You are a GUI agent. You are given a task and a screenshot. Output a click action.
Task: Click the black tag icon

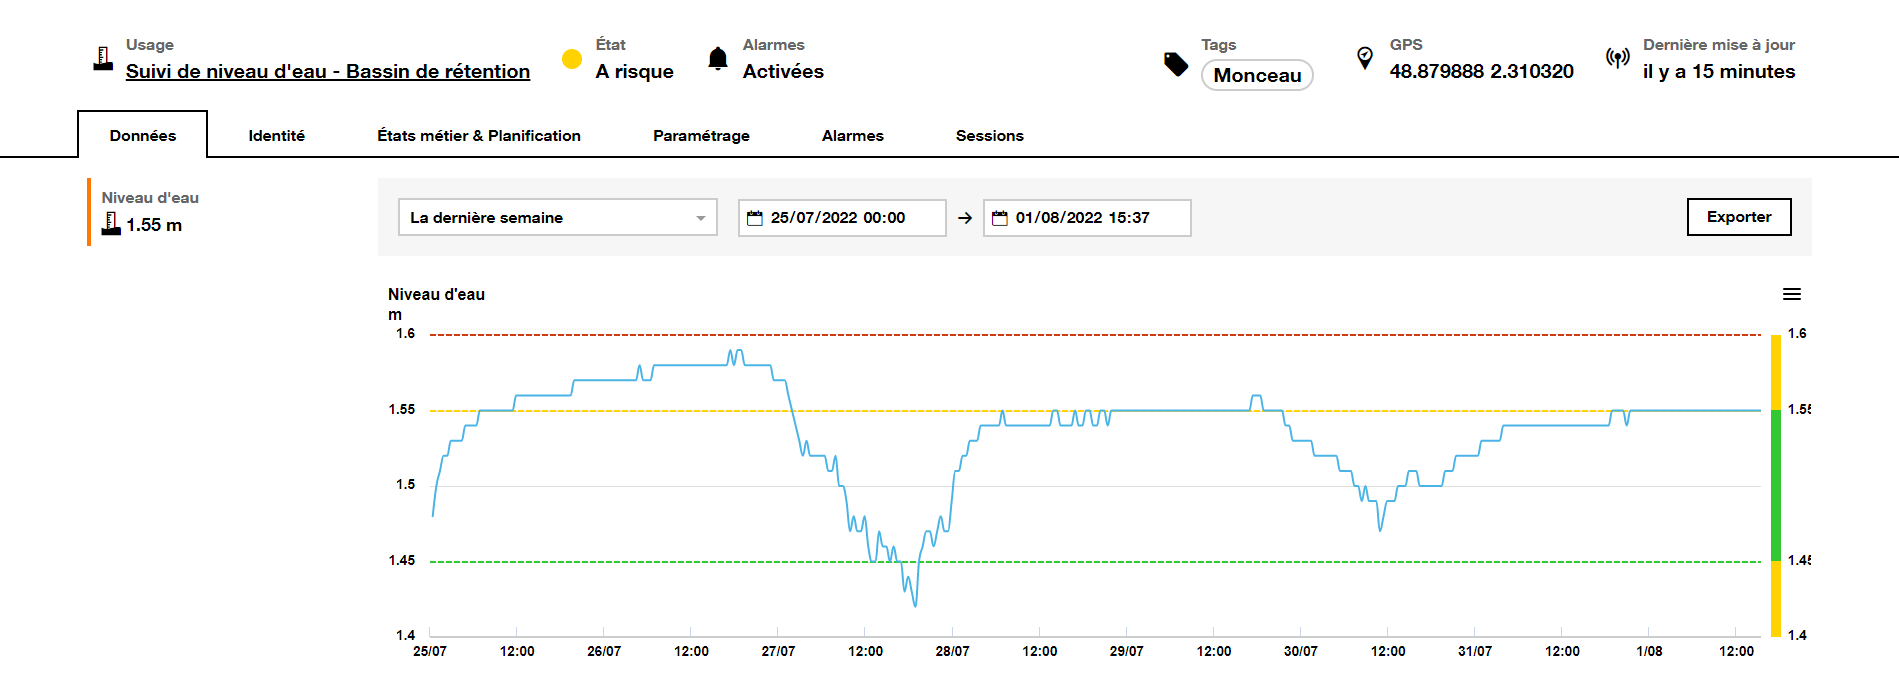1176,64
